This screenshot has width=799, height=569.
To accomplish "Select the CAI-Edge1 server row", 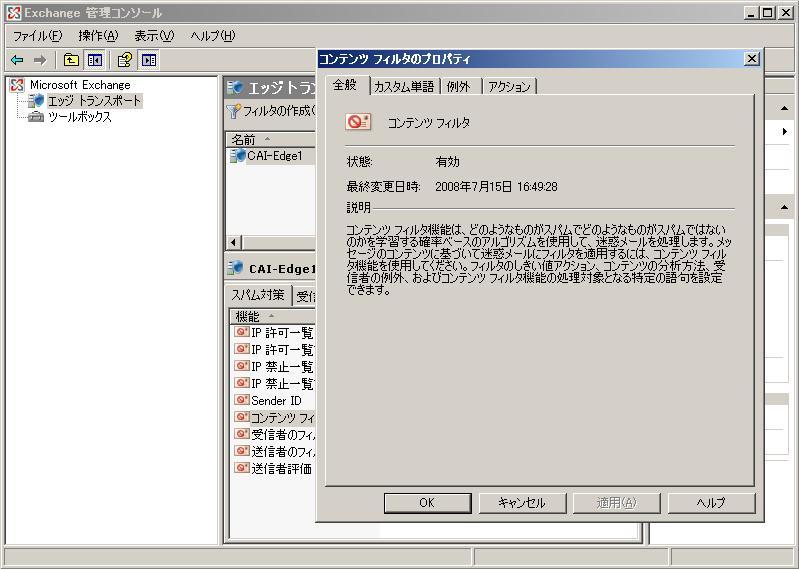I will click(271, 155).
